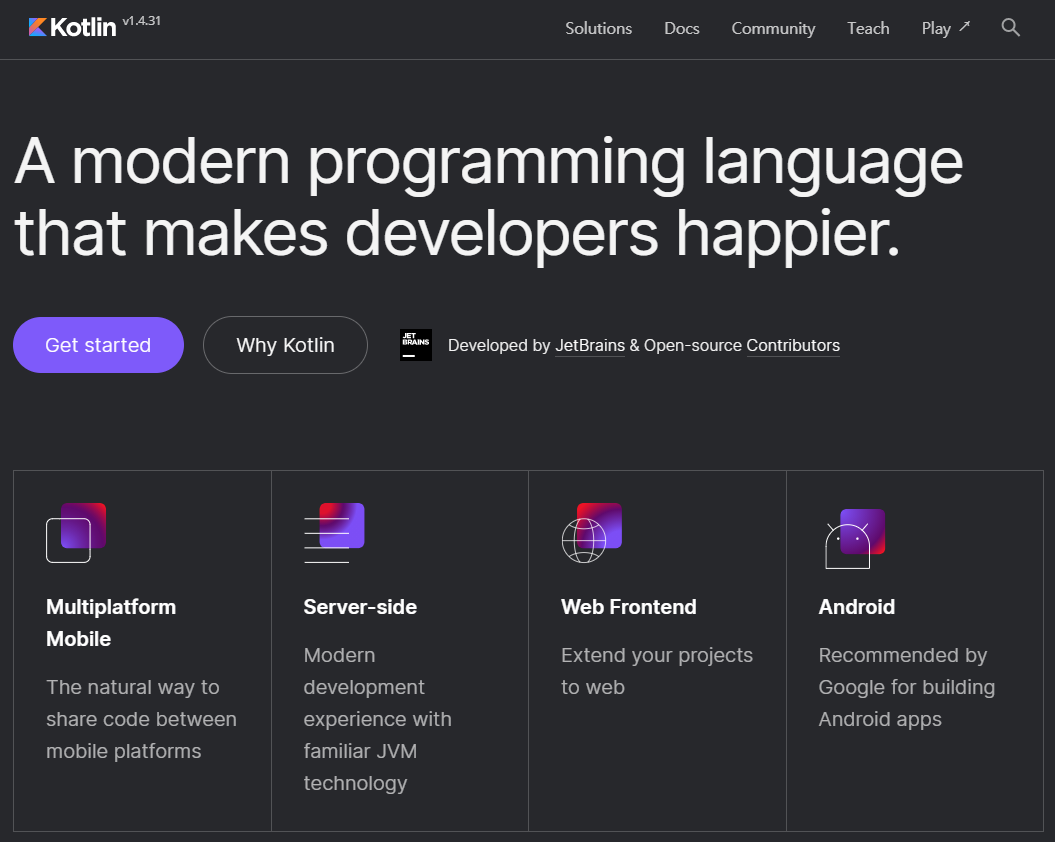The image size is (1055, 842).
Task: Click the external-link arrow beside Play
Action: 964,26
